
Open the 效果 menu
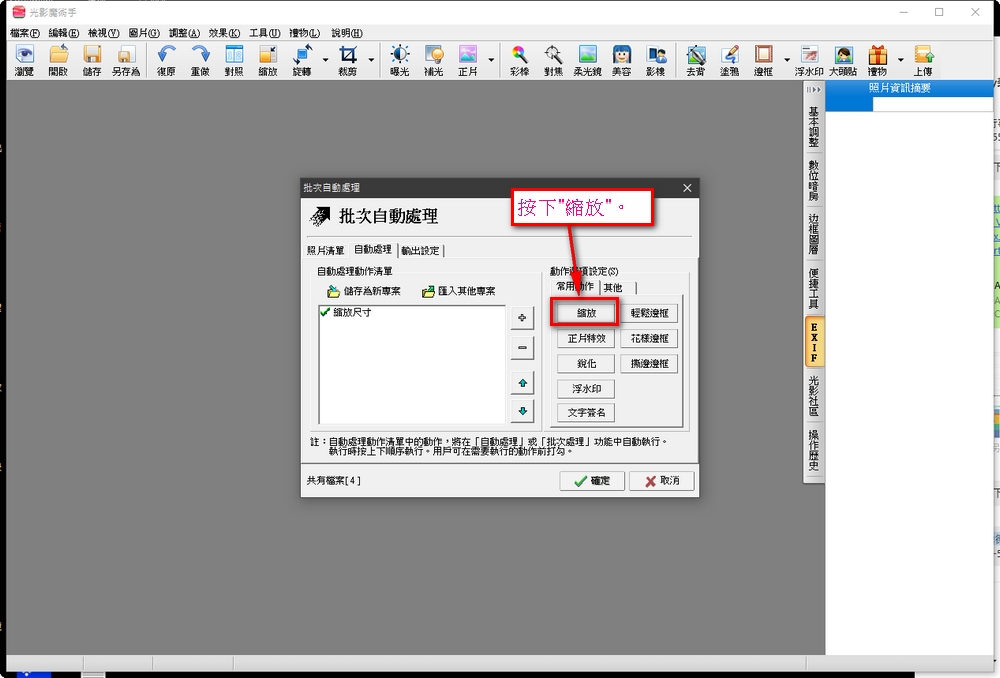224,33
